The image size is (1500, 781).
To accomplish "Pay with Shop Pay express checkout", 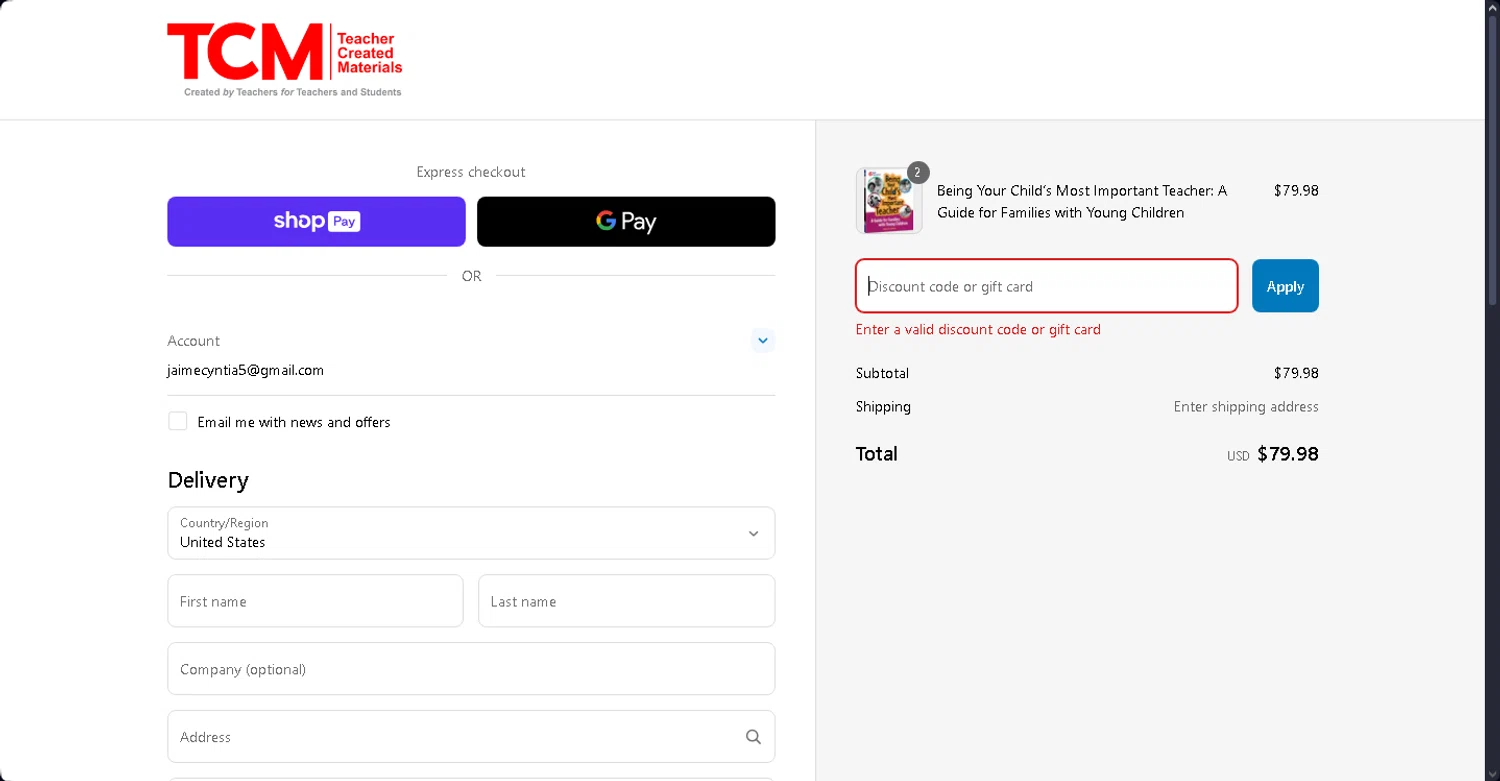I will [x=316, y=221].
